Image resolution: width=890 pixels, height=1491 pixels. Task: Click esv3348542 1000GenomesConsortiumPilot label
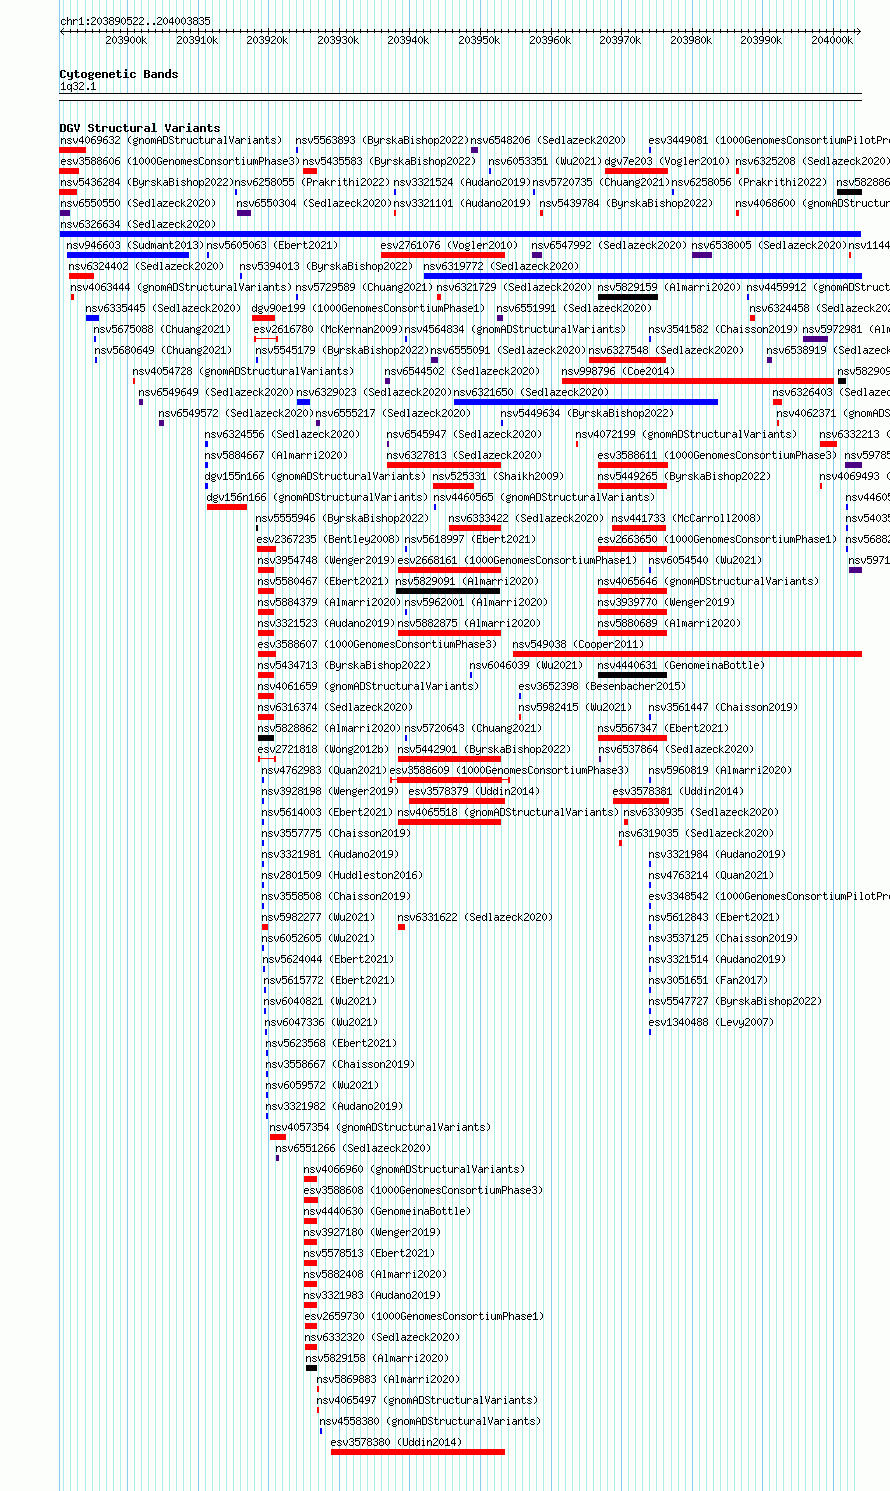(x=769, y=896)
